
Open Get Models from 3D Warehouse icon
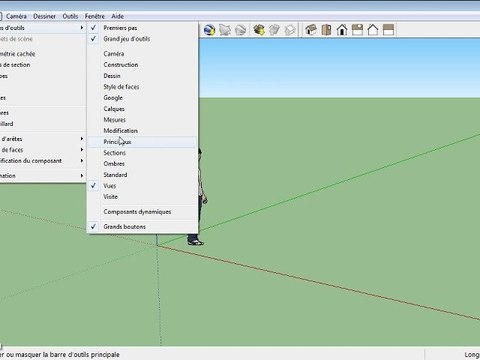tap(259, 30)
